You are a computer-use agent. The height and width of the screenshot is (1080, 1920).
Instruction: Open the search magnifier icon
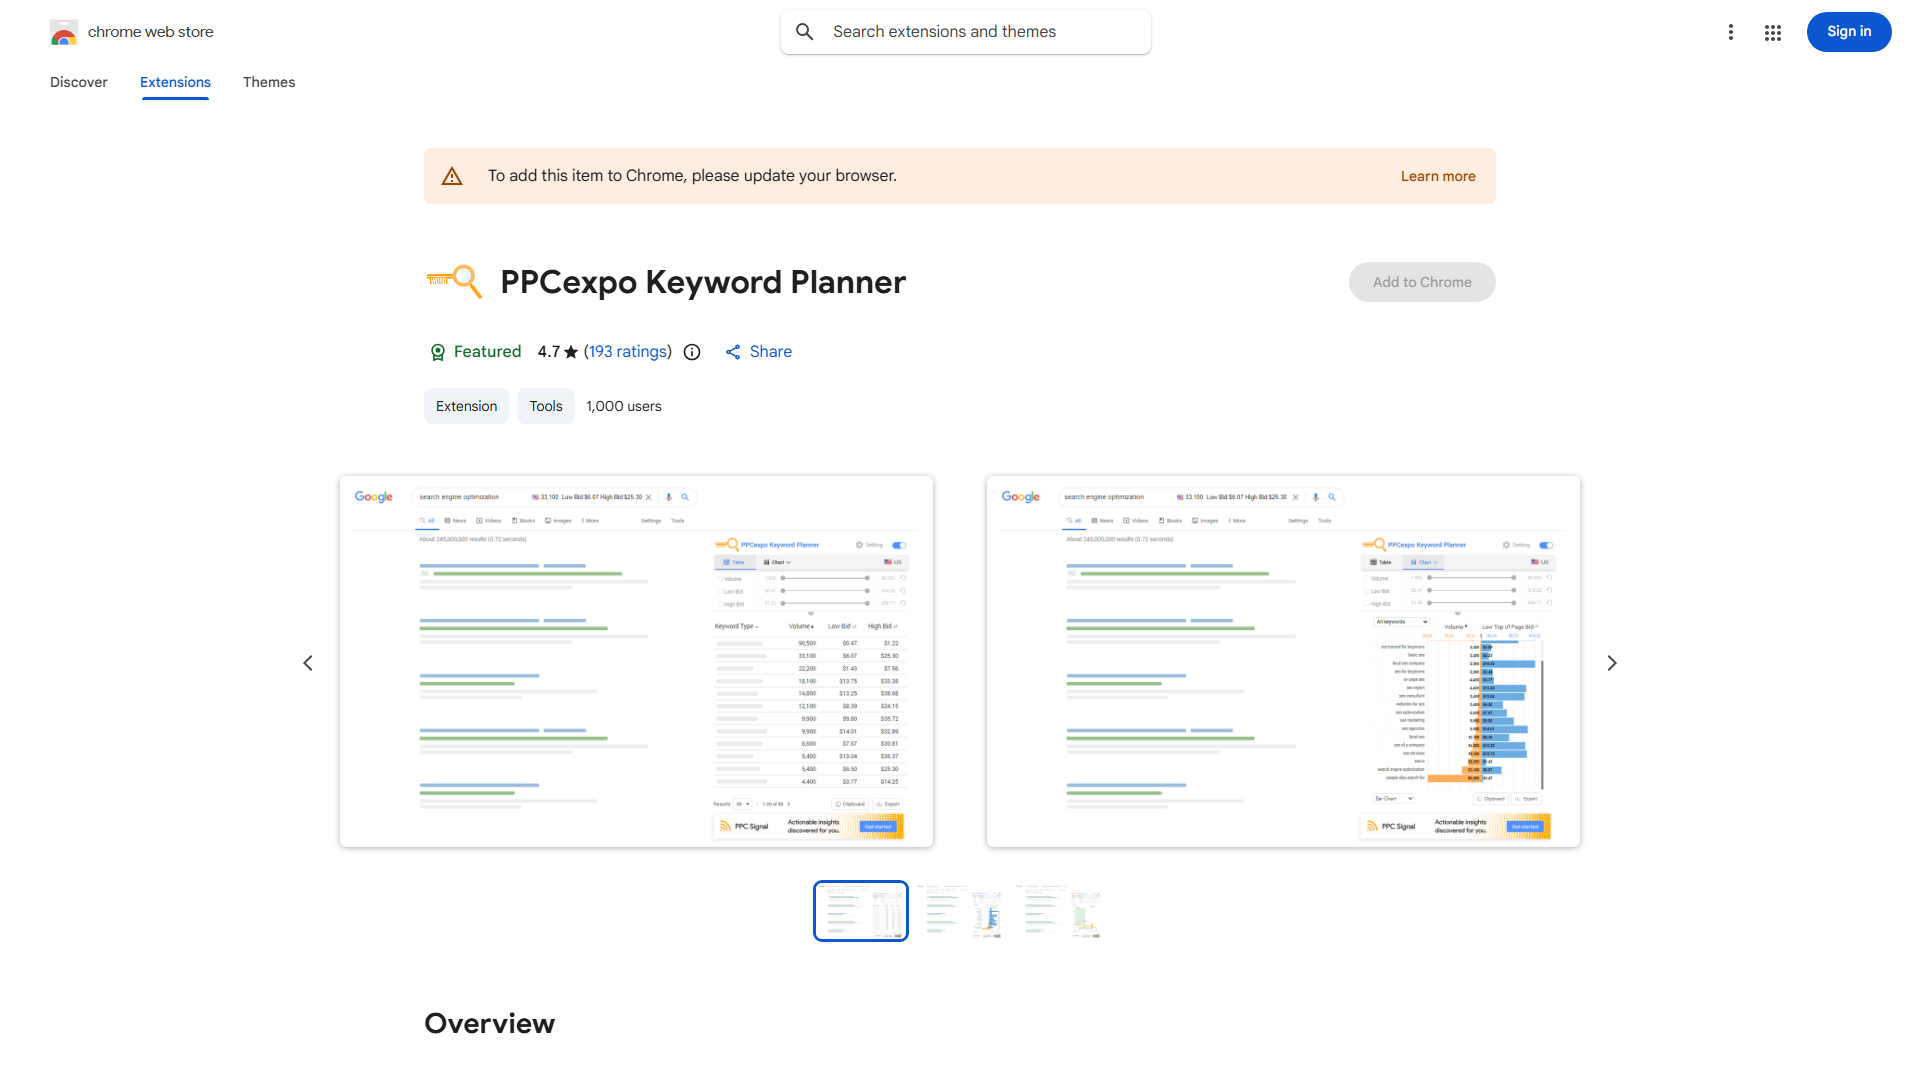(x=805, y=31)
